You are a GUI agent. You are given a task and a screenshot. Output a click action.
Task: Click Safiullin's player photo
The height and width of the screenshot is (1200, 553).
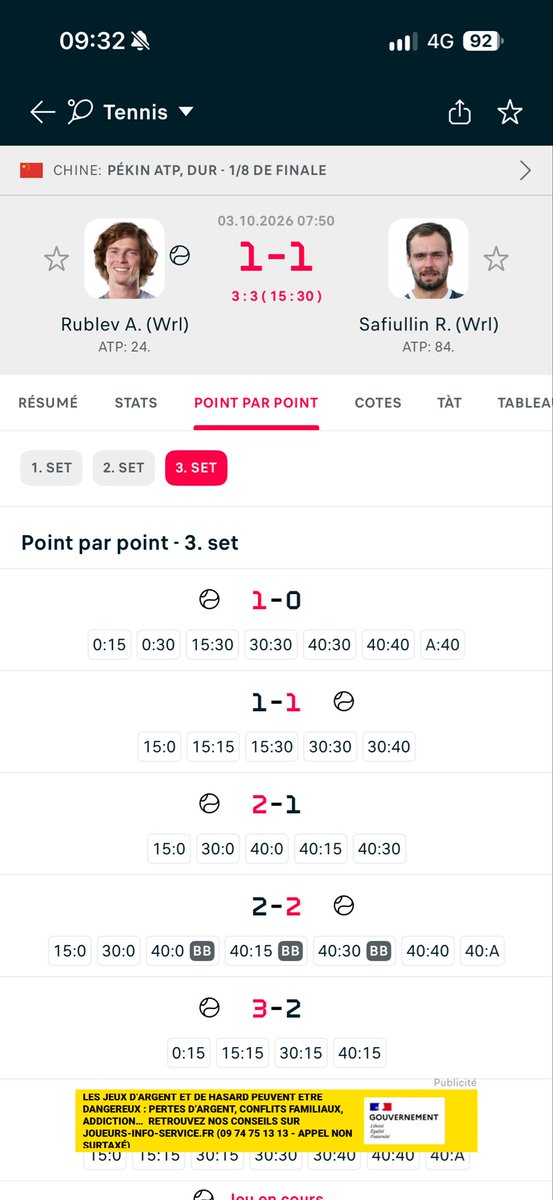[428, 259]
